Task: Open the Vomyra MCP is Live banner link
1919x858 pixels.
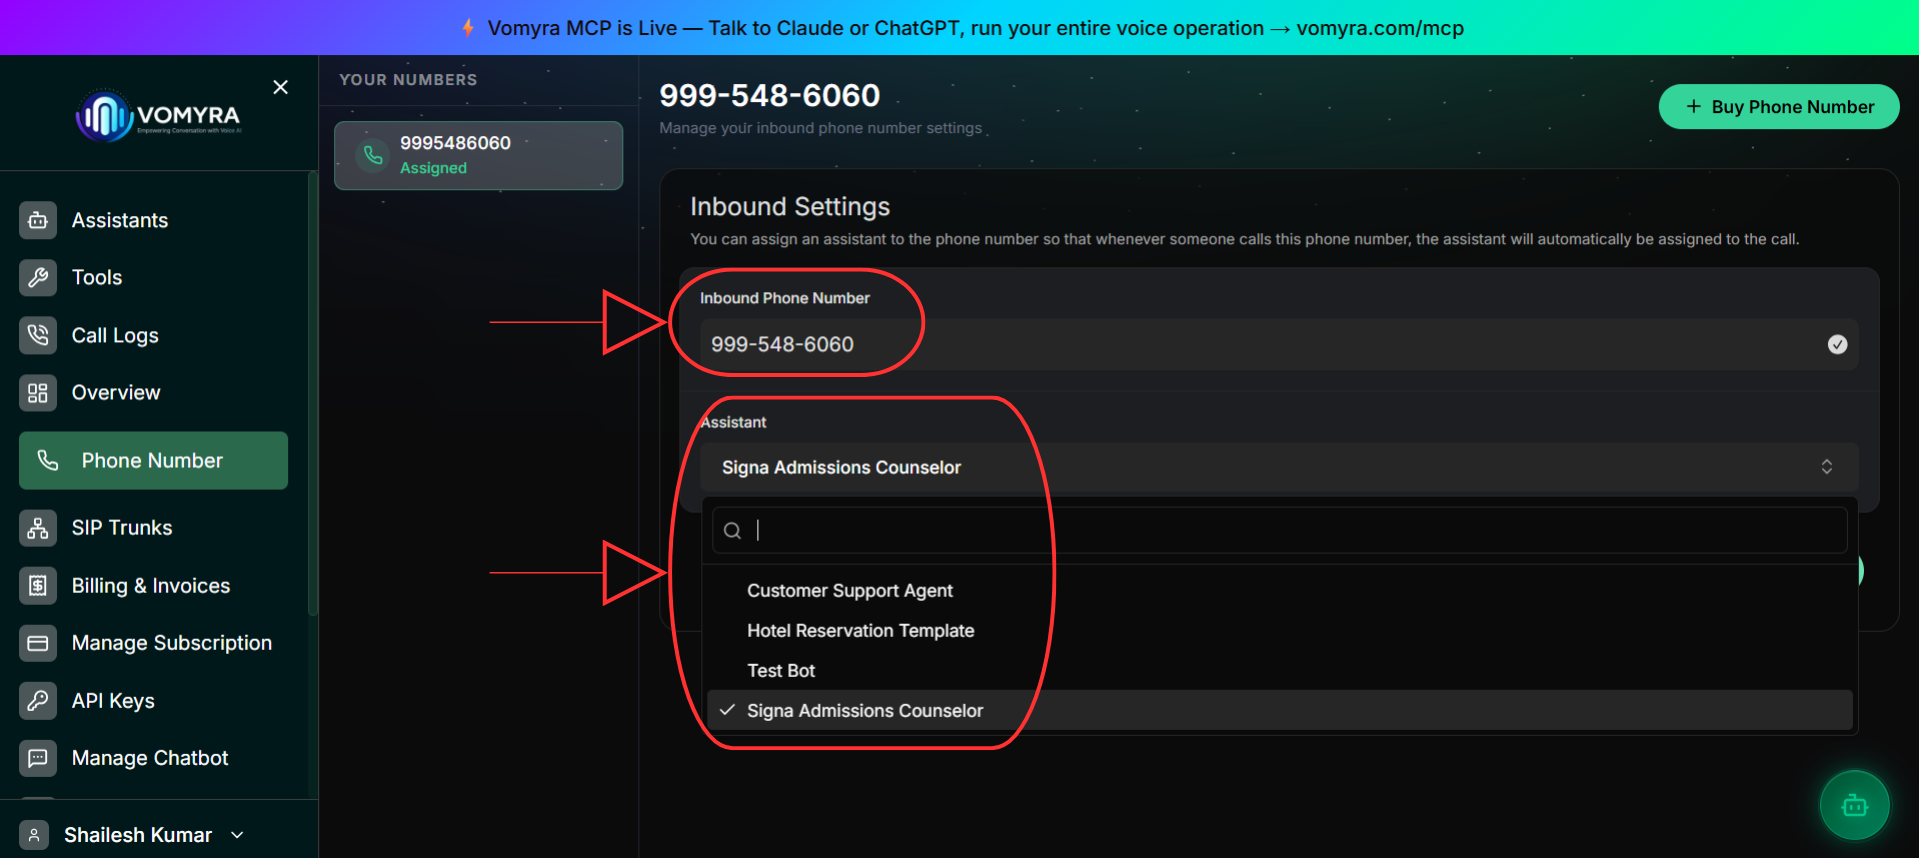Action: [975, 28]
